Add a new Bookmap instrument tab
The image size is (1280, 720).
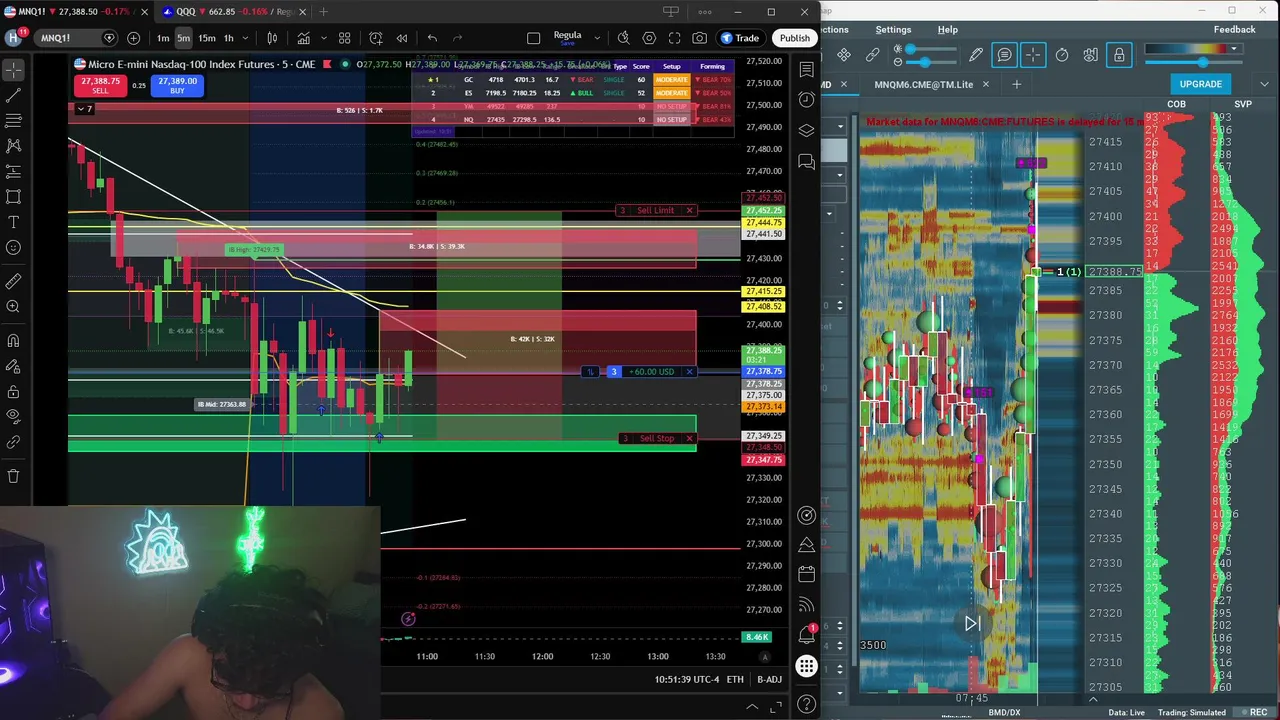1016,85
